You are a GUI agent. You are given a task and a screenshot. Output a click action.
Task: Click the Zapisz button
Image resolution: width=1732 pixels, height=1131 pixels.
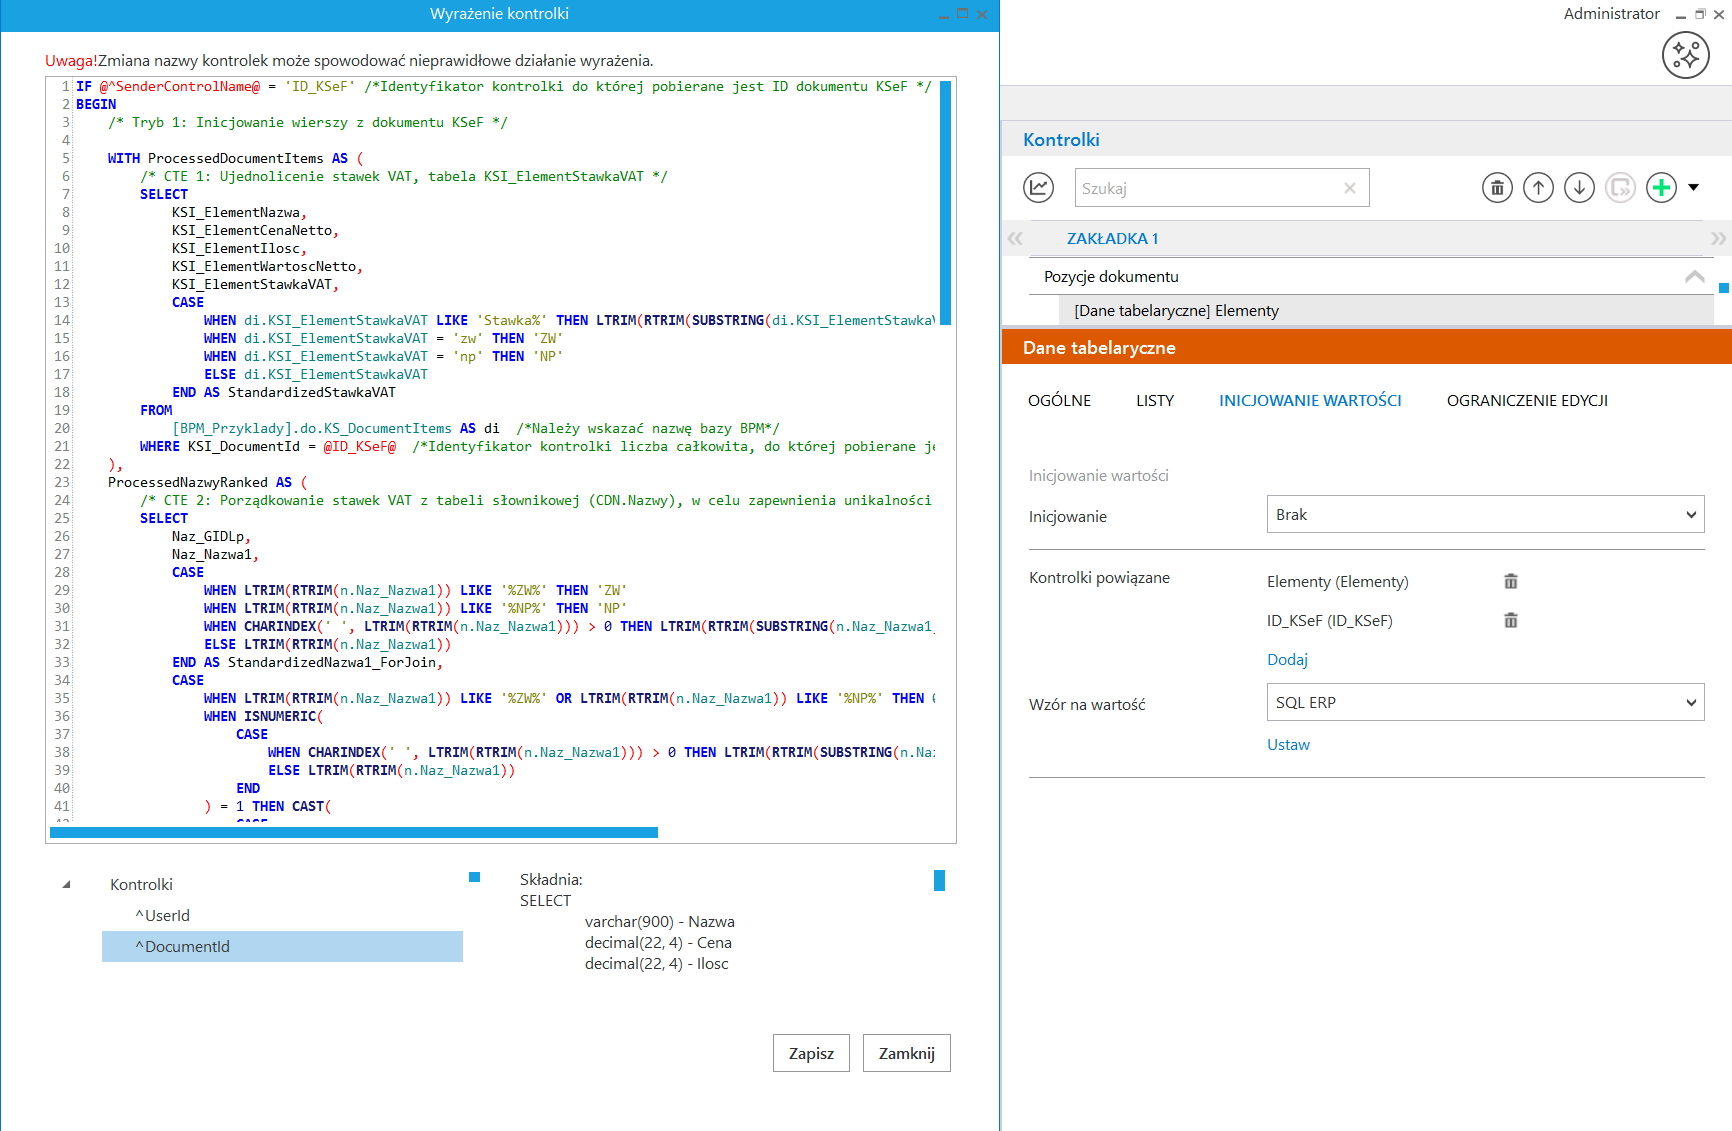point(810,1053)
